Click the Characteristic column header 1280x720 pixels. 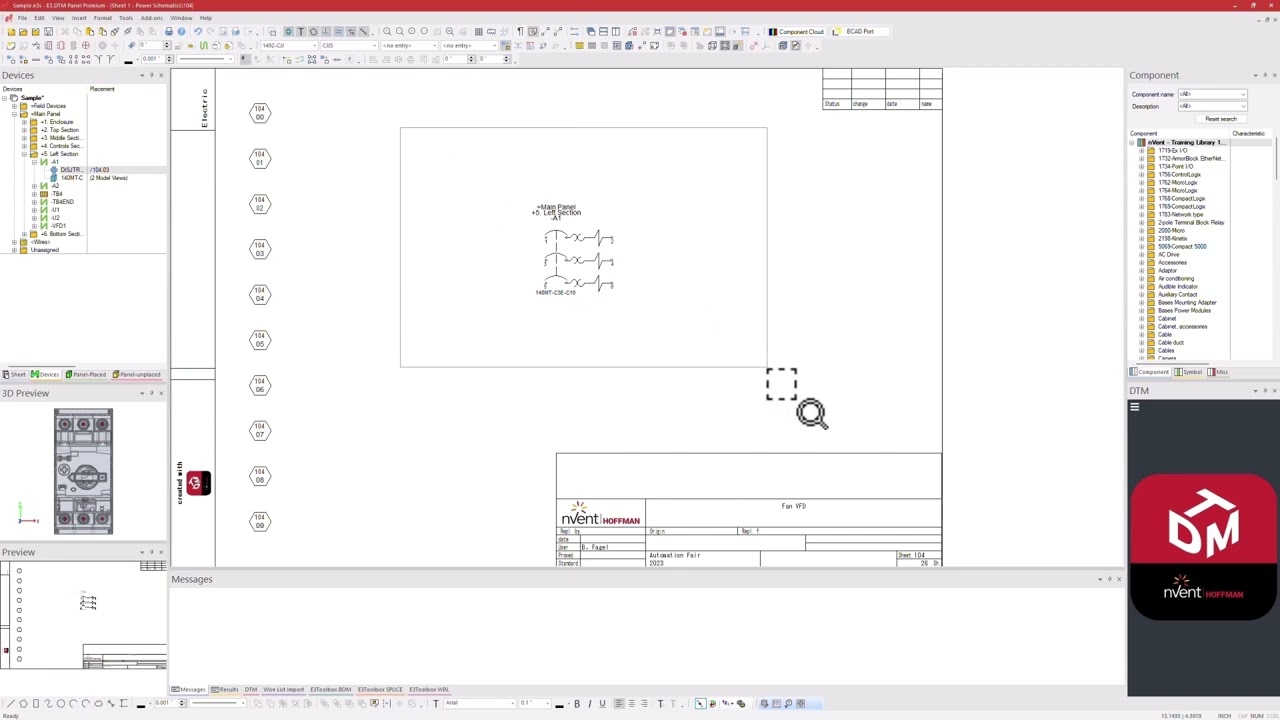pyautogui.click(x=1248, y=133)
